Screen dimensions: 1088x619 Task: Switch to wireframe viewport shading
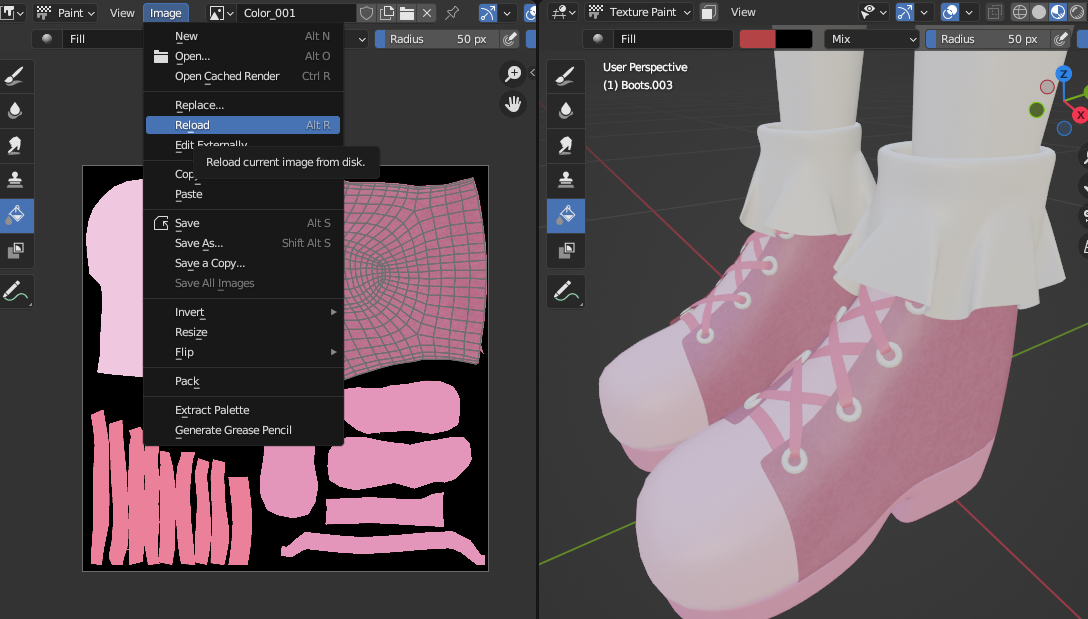(x=1019, y=12)
